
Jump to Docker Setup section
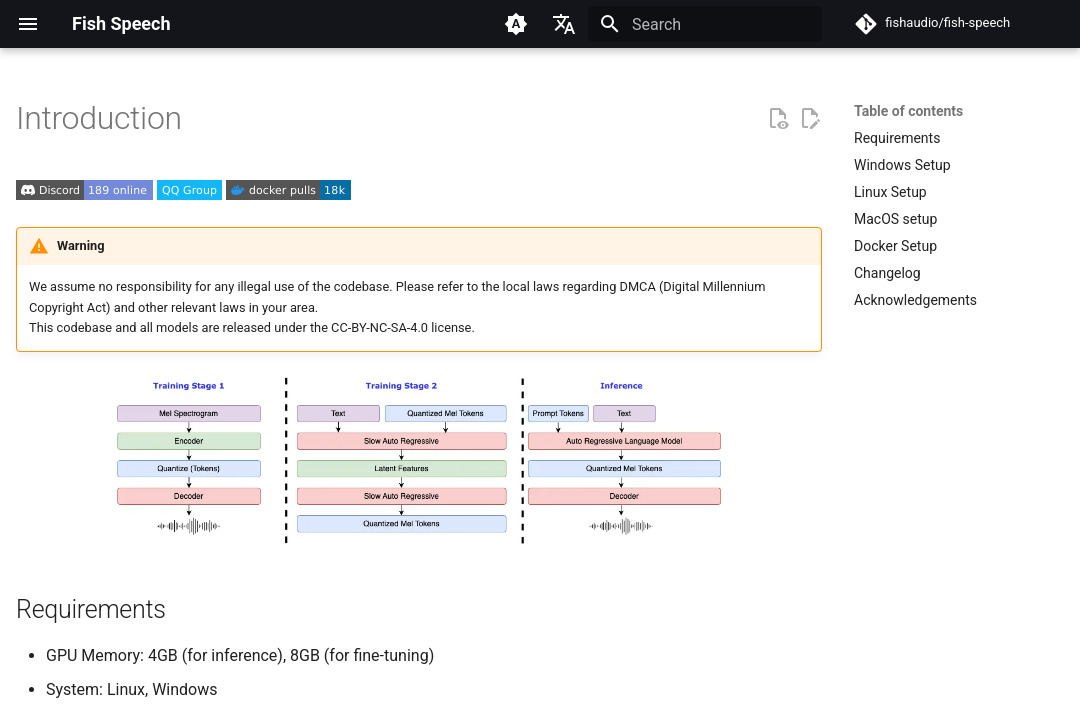895,246
